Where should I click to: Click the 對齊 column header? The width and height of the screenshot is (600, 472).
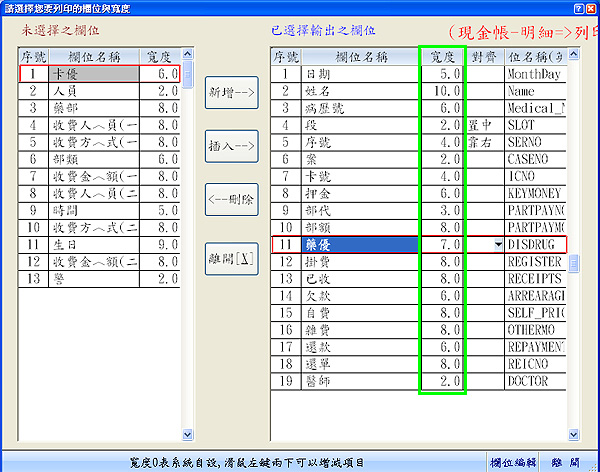484,57
